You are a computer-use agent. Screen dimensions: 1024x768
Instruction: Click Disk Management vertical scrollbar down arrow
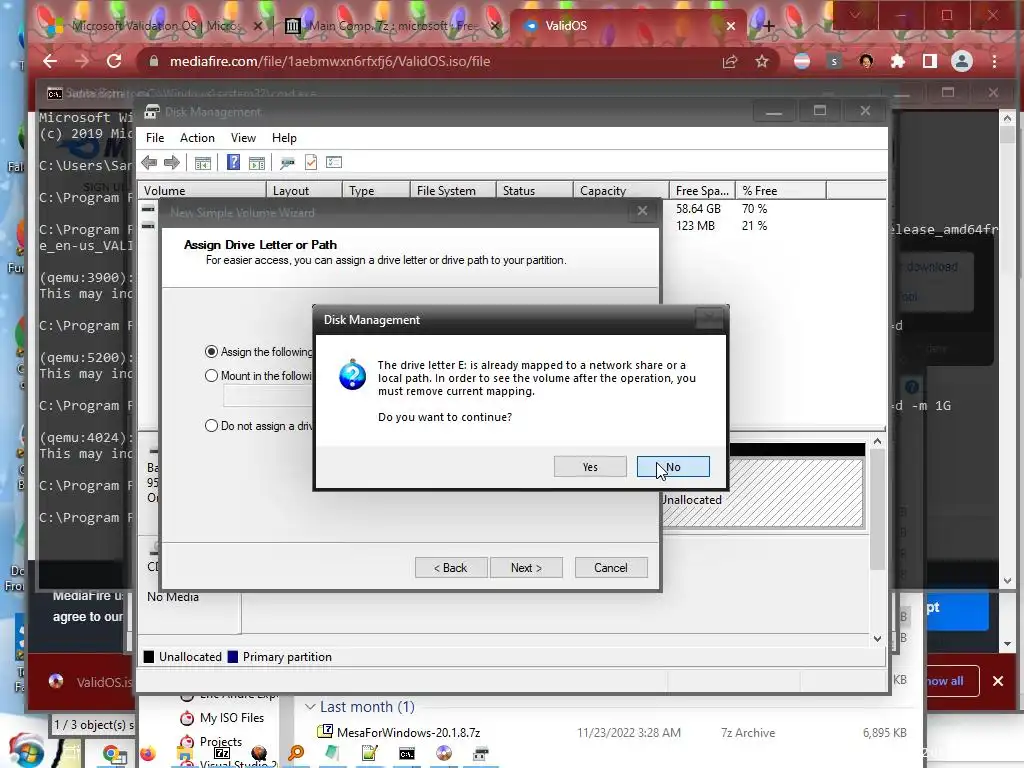[877, 639]
